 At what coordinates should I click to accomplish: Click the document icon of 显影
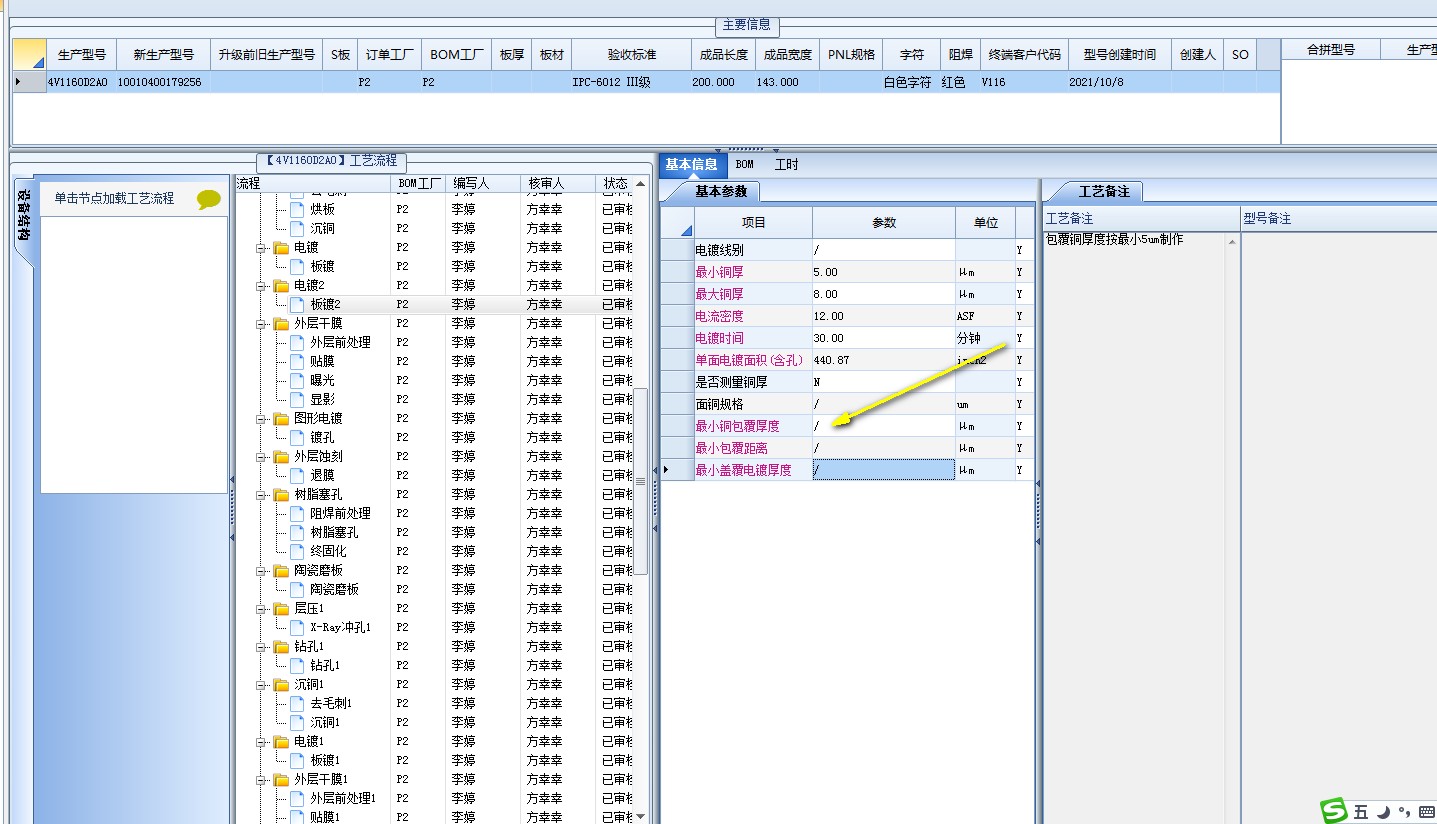pyautogui.click(x=297, y=400)
